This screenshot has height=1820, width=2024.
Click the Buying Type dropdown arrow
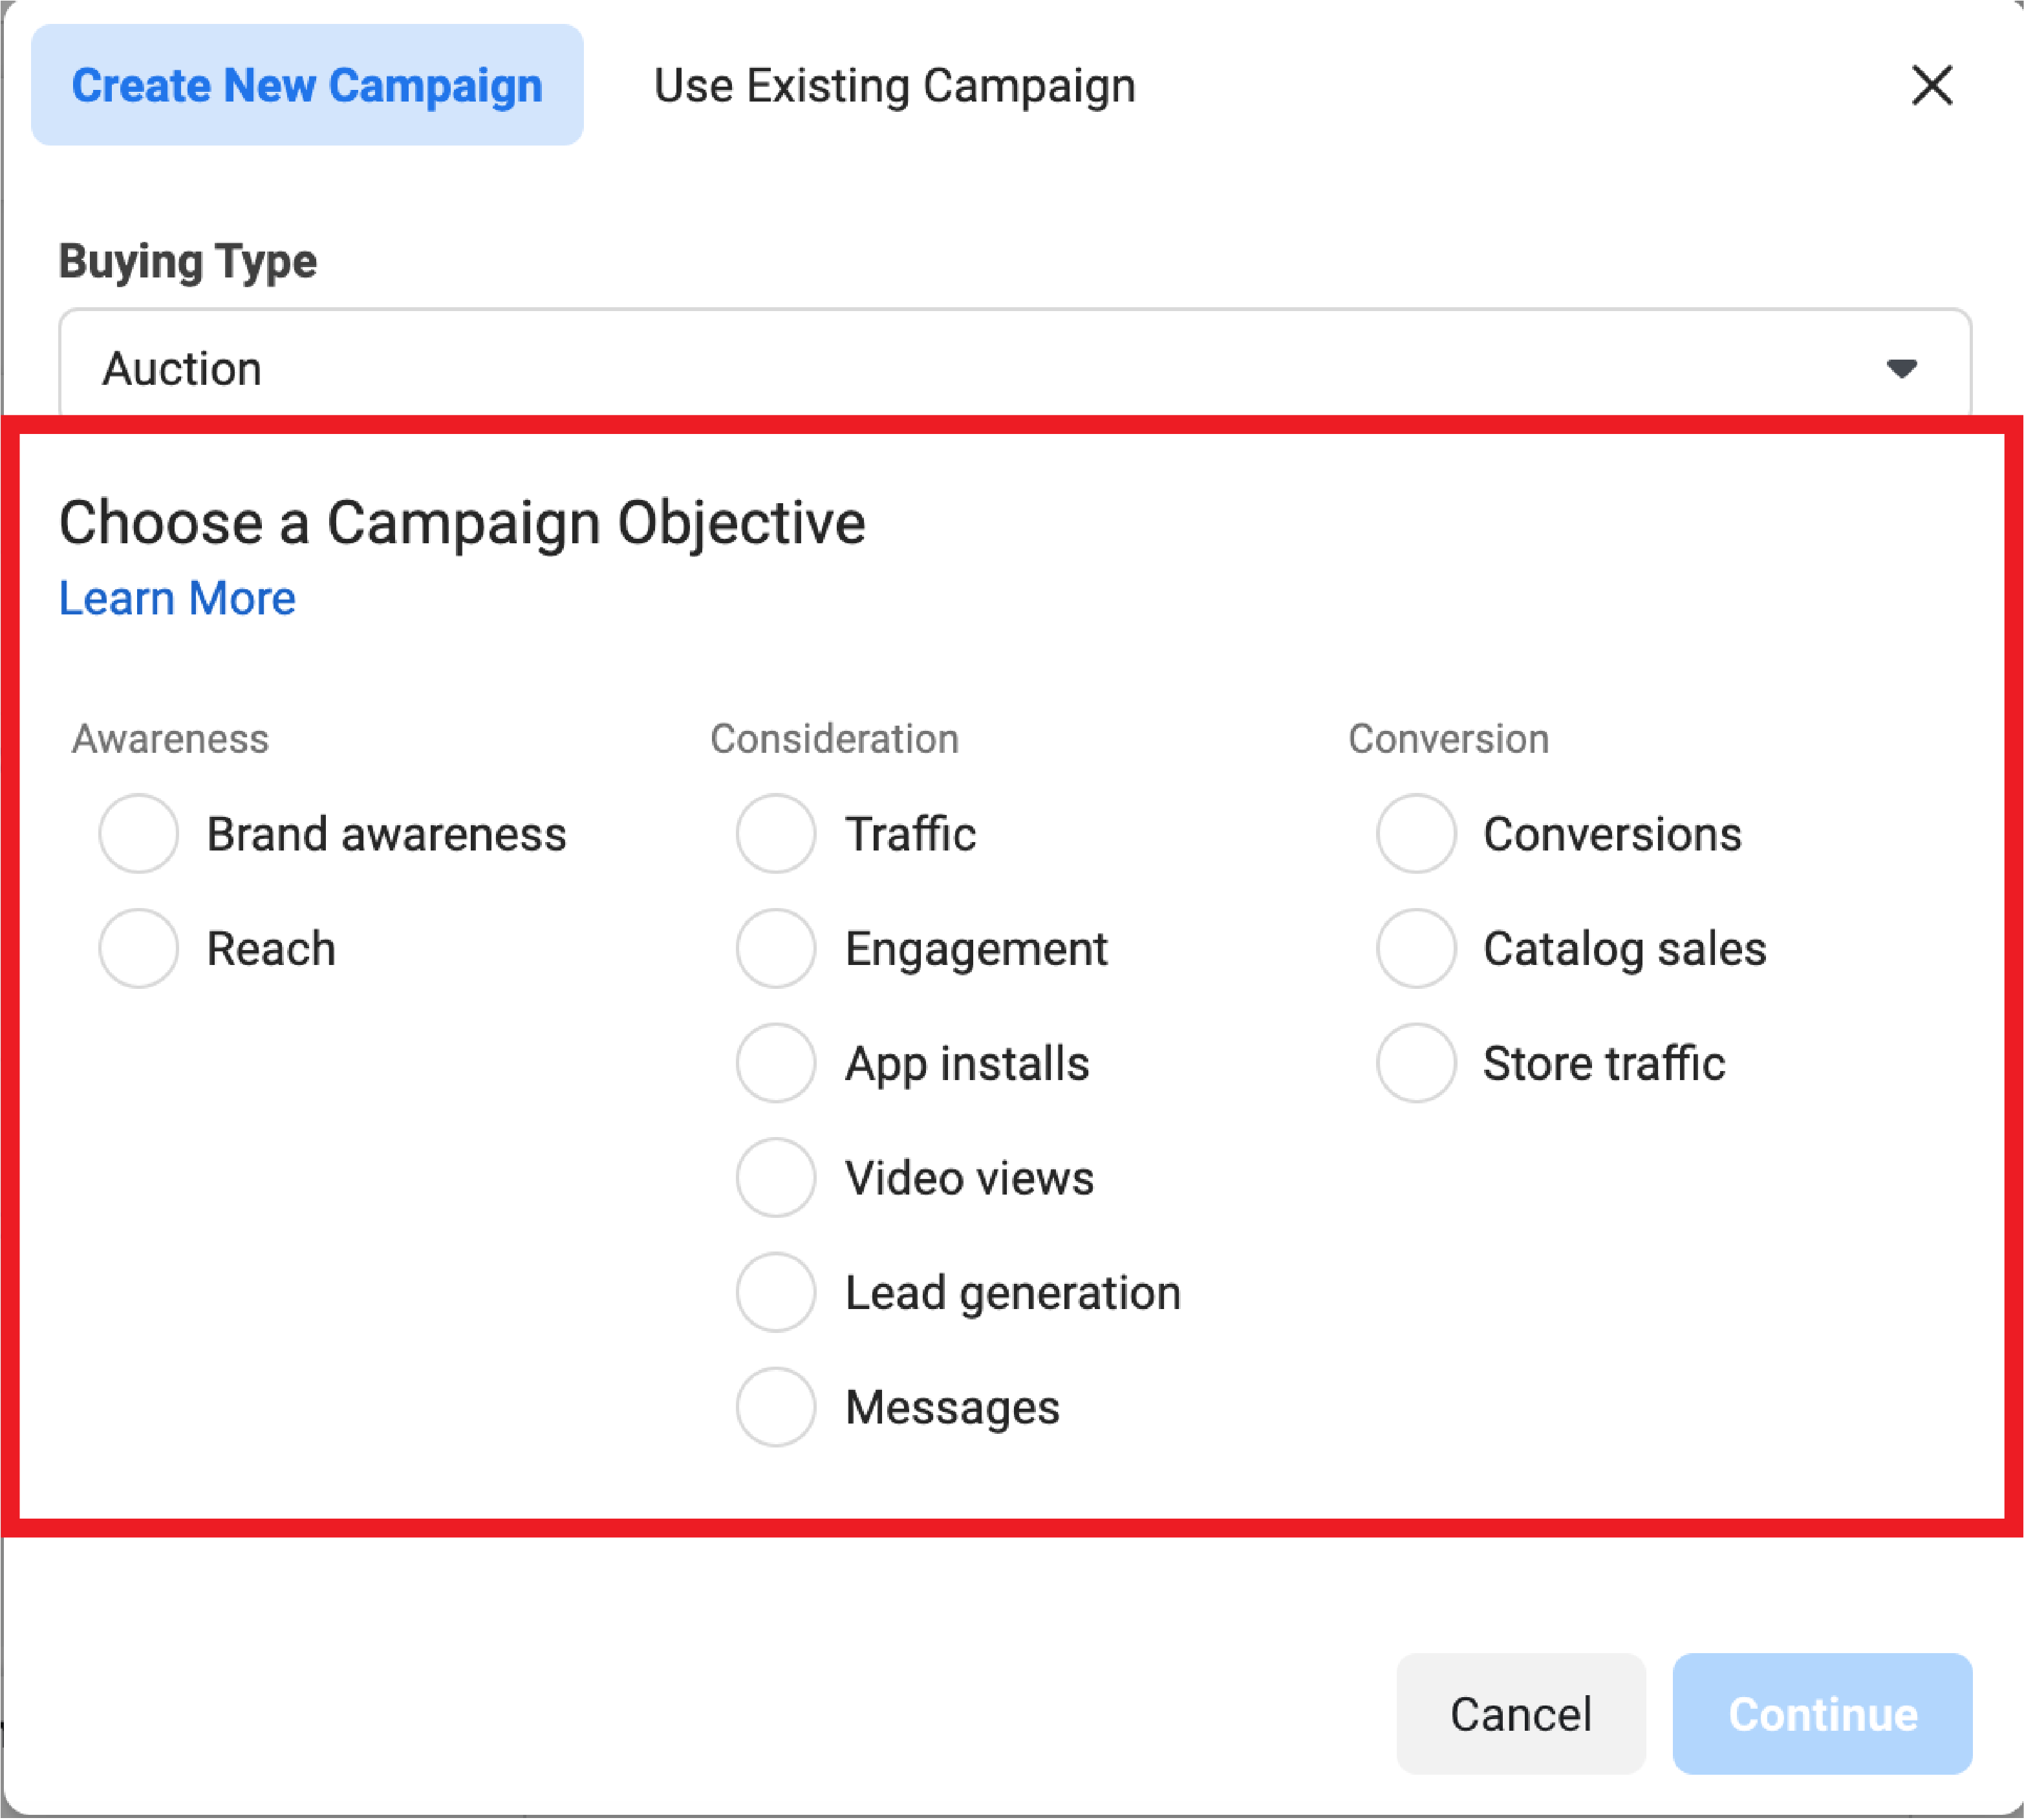[x=1901, y=368]
